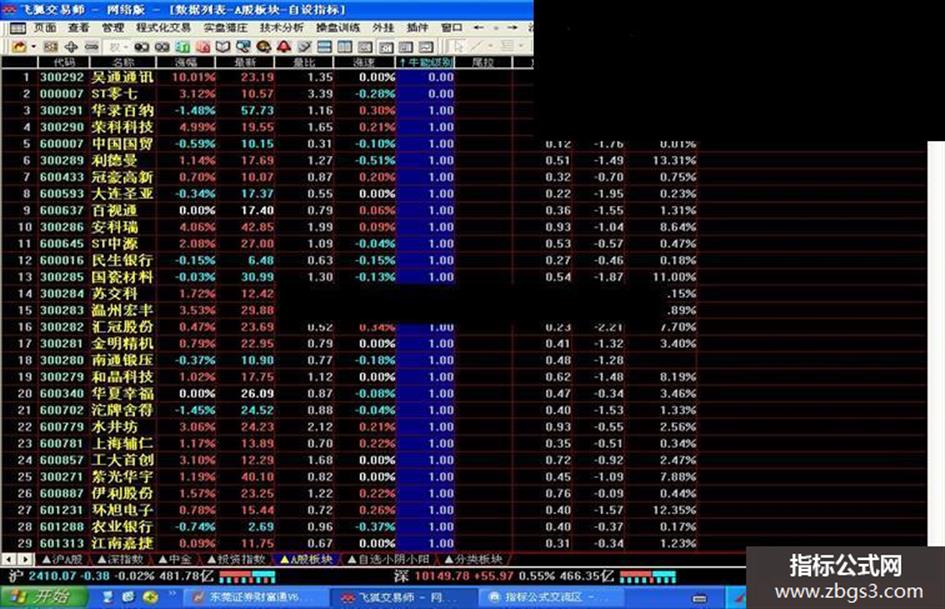This screenshot has height=609, width=945.
Task: Click the window icon left of 页面 menu
Action: [x=17, y=28]
